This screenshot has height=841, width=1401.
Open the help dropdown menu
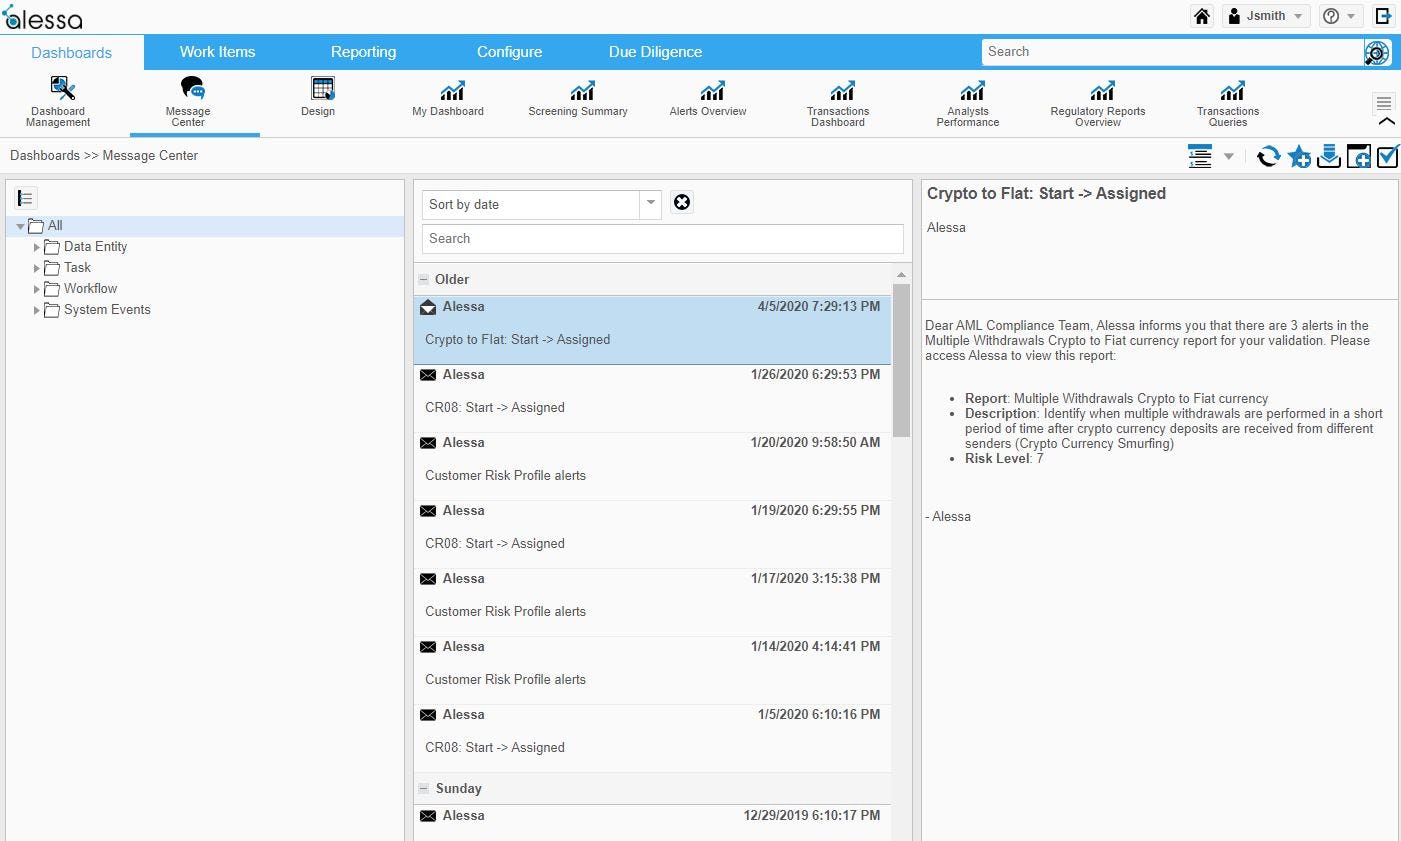(x=1339, y=16)
